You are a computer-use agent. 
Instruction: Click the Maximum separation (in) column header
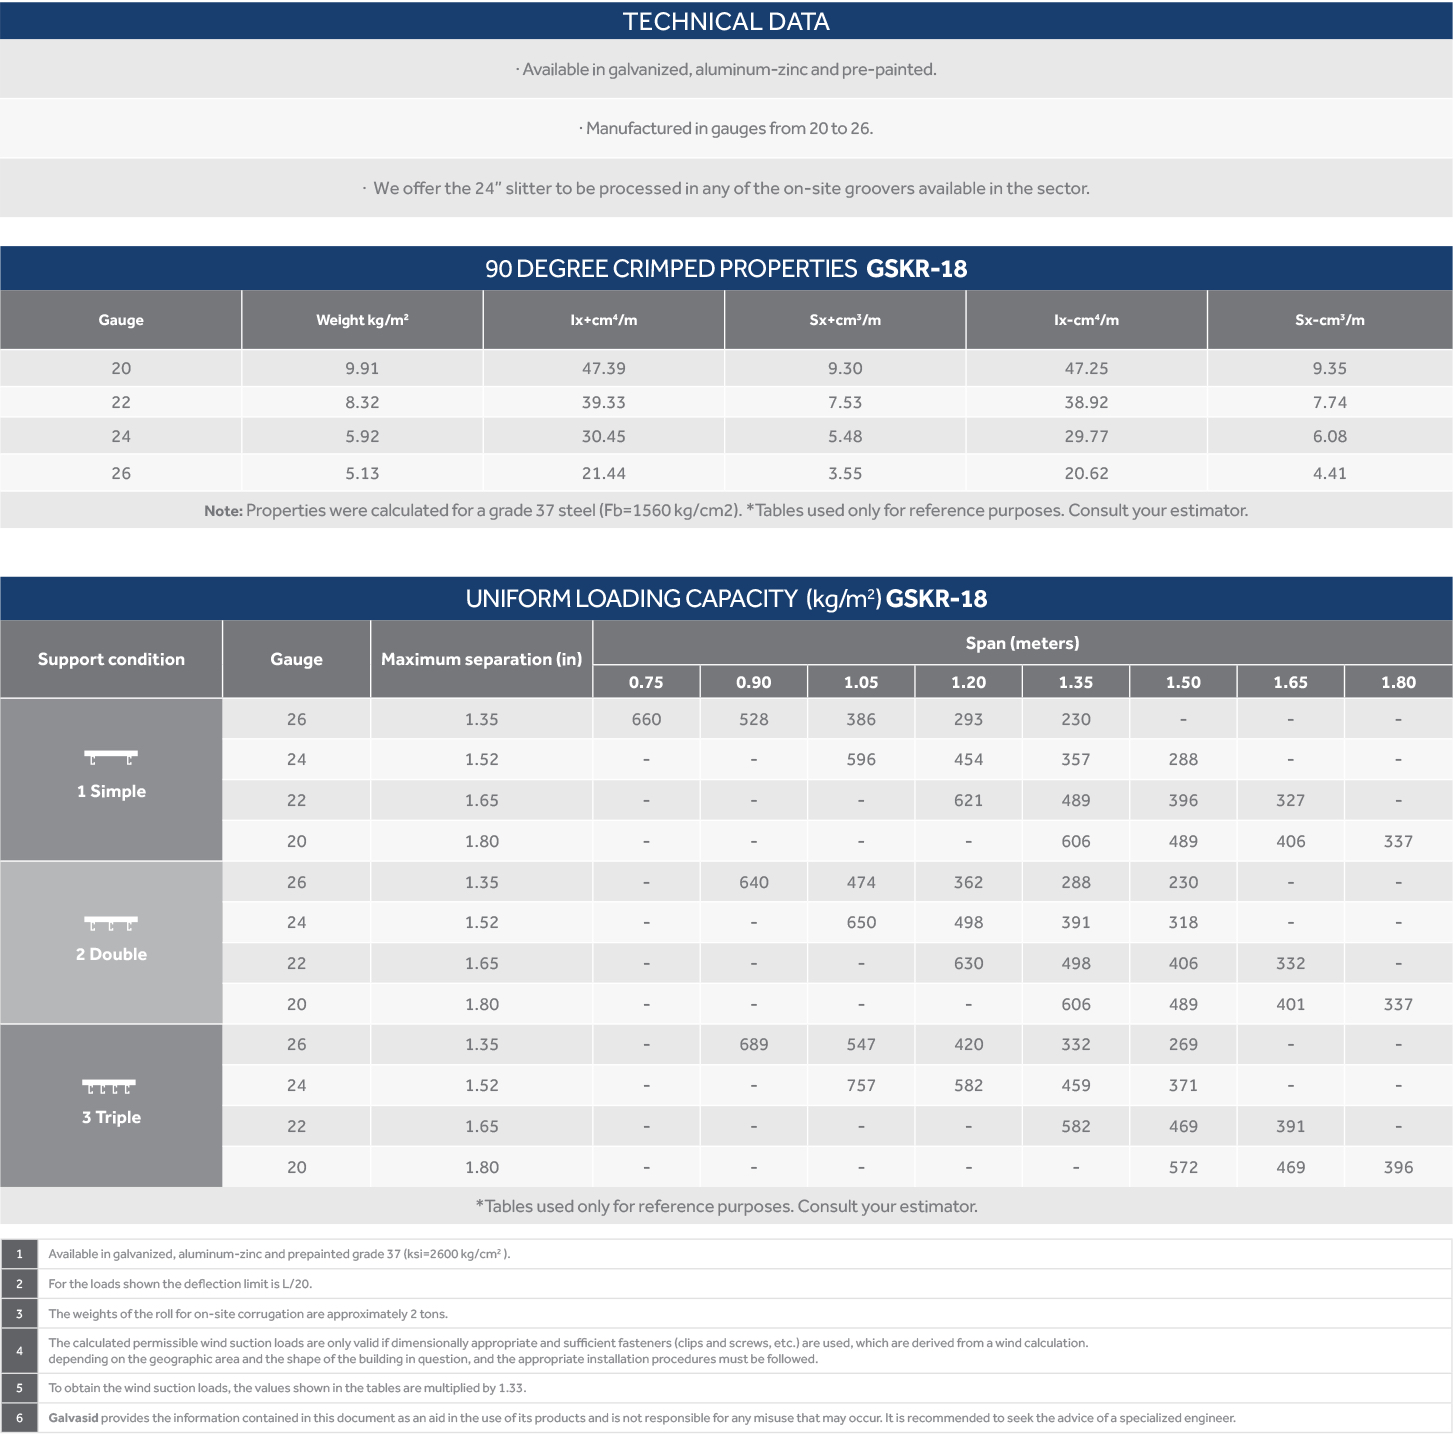(x=481, y=659)
